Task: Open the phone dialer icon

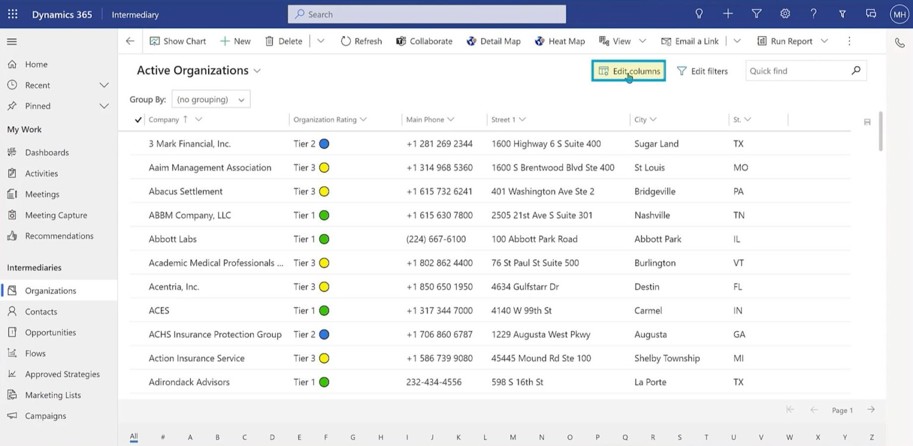Action: [900, 42]
